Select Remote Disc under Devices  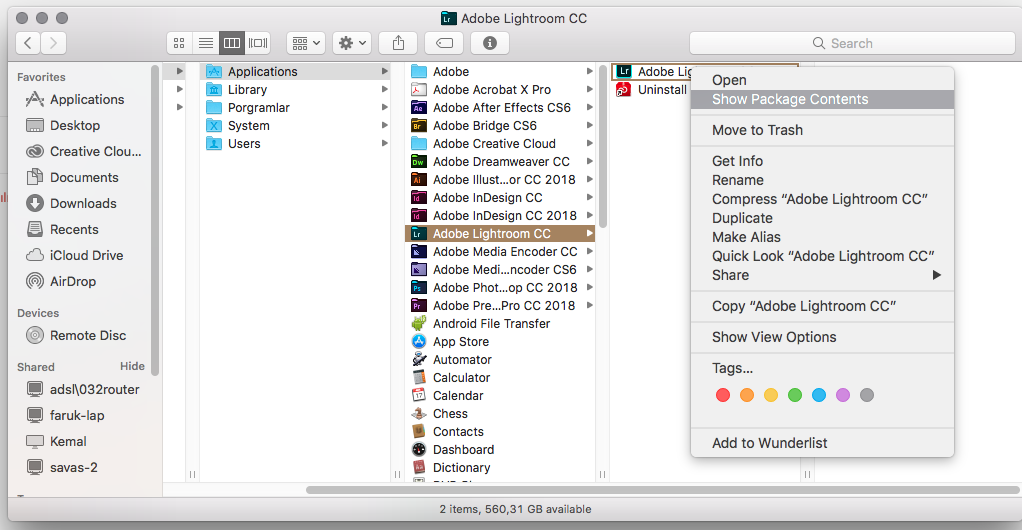[x=76, y=335]
